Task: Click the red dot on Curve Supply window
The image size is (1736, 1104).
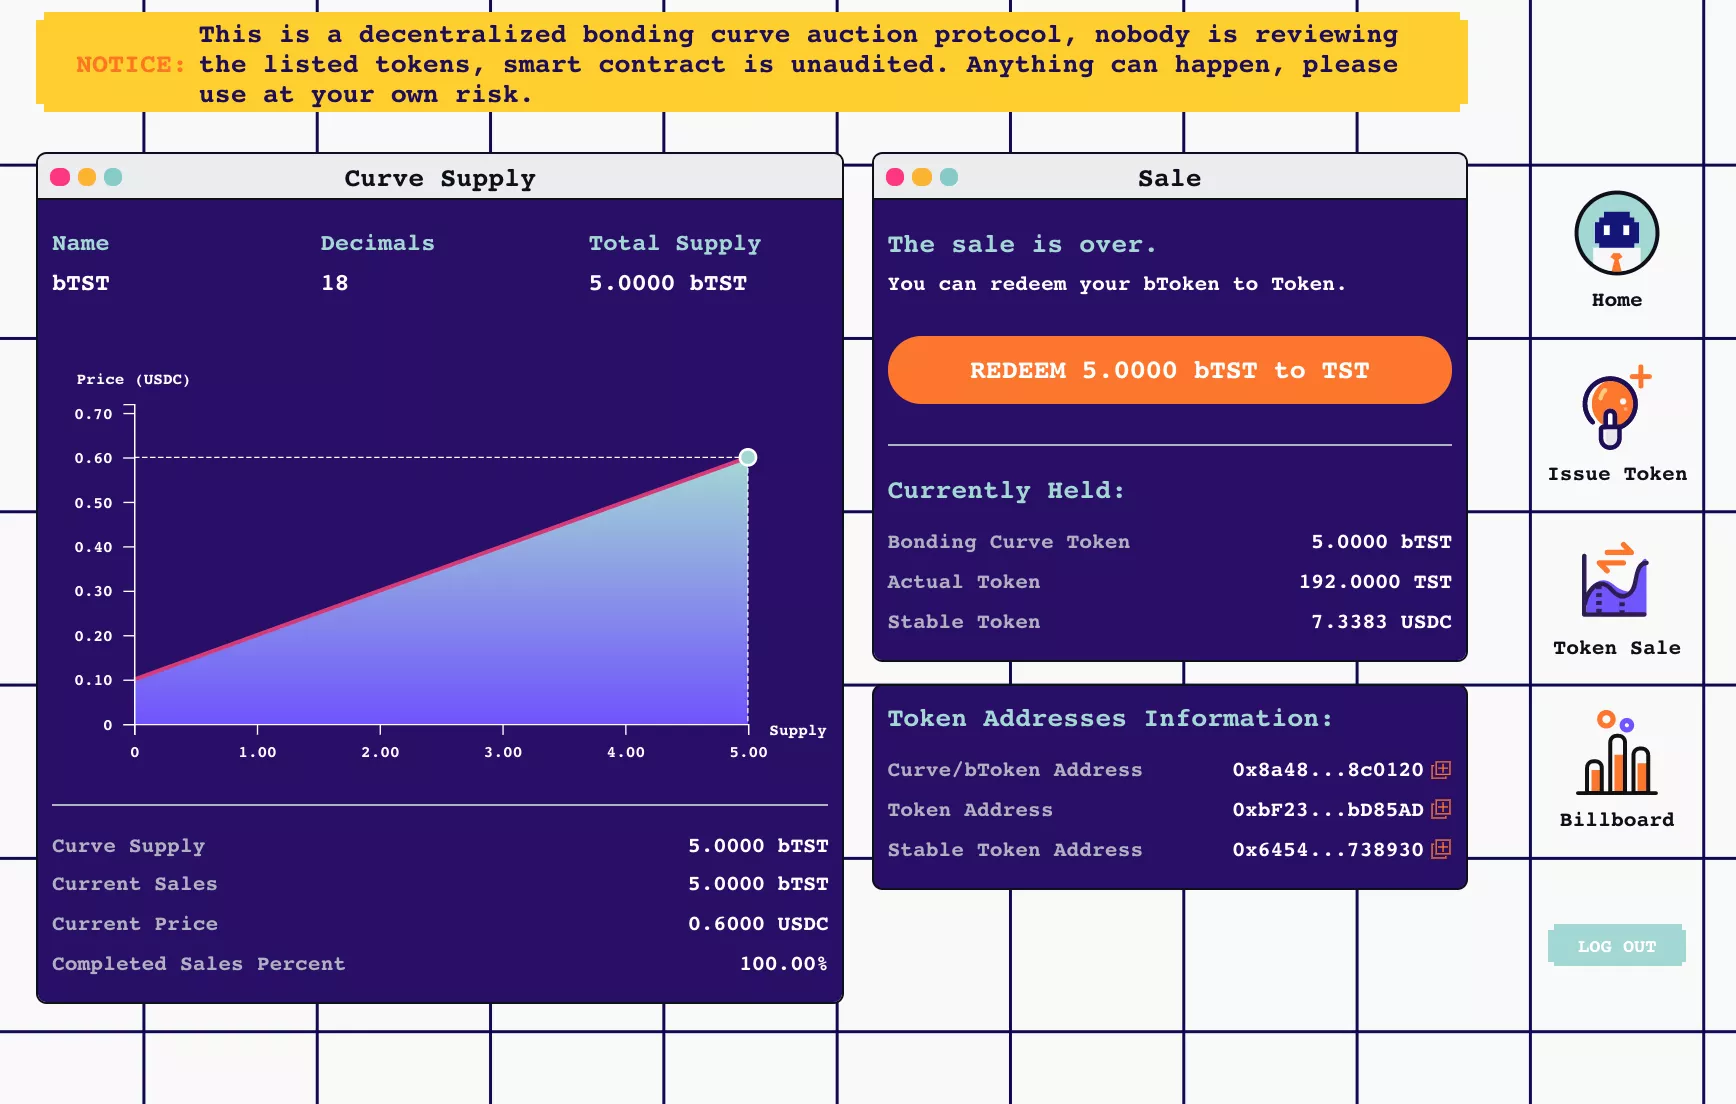Action: 60,177
